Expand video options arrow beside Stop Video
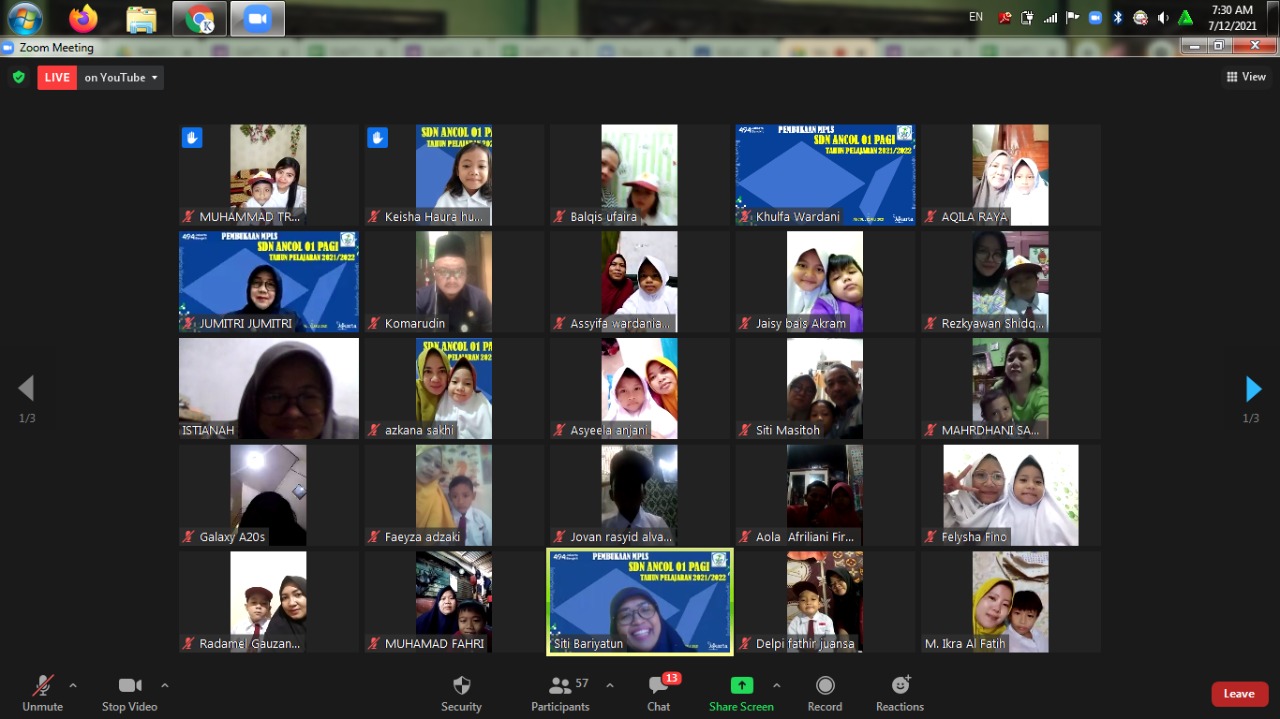Image resolution: width=1280 pixels, height=719 pixels. pos(165,686)
